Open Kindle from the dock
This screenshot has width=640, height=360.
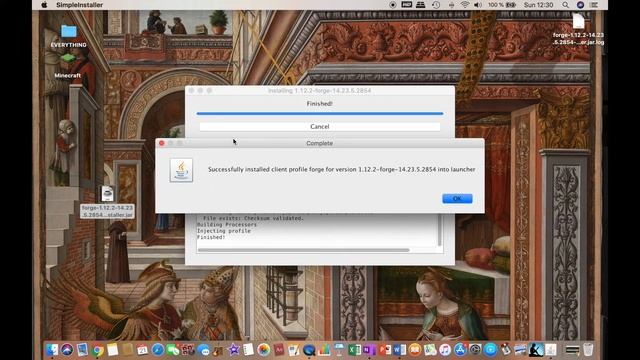(536, 350)
